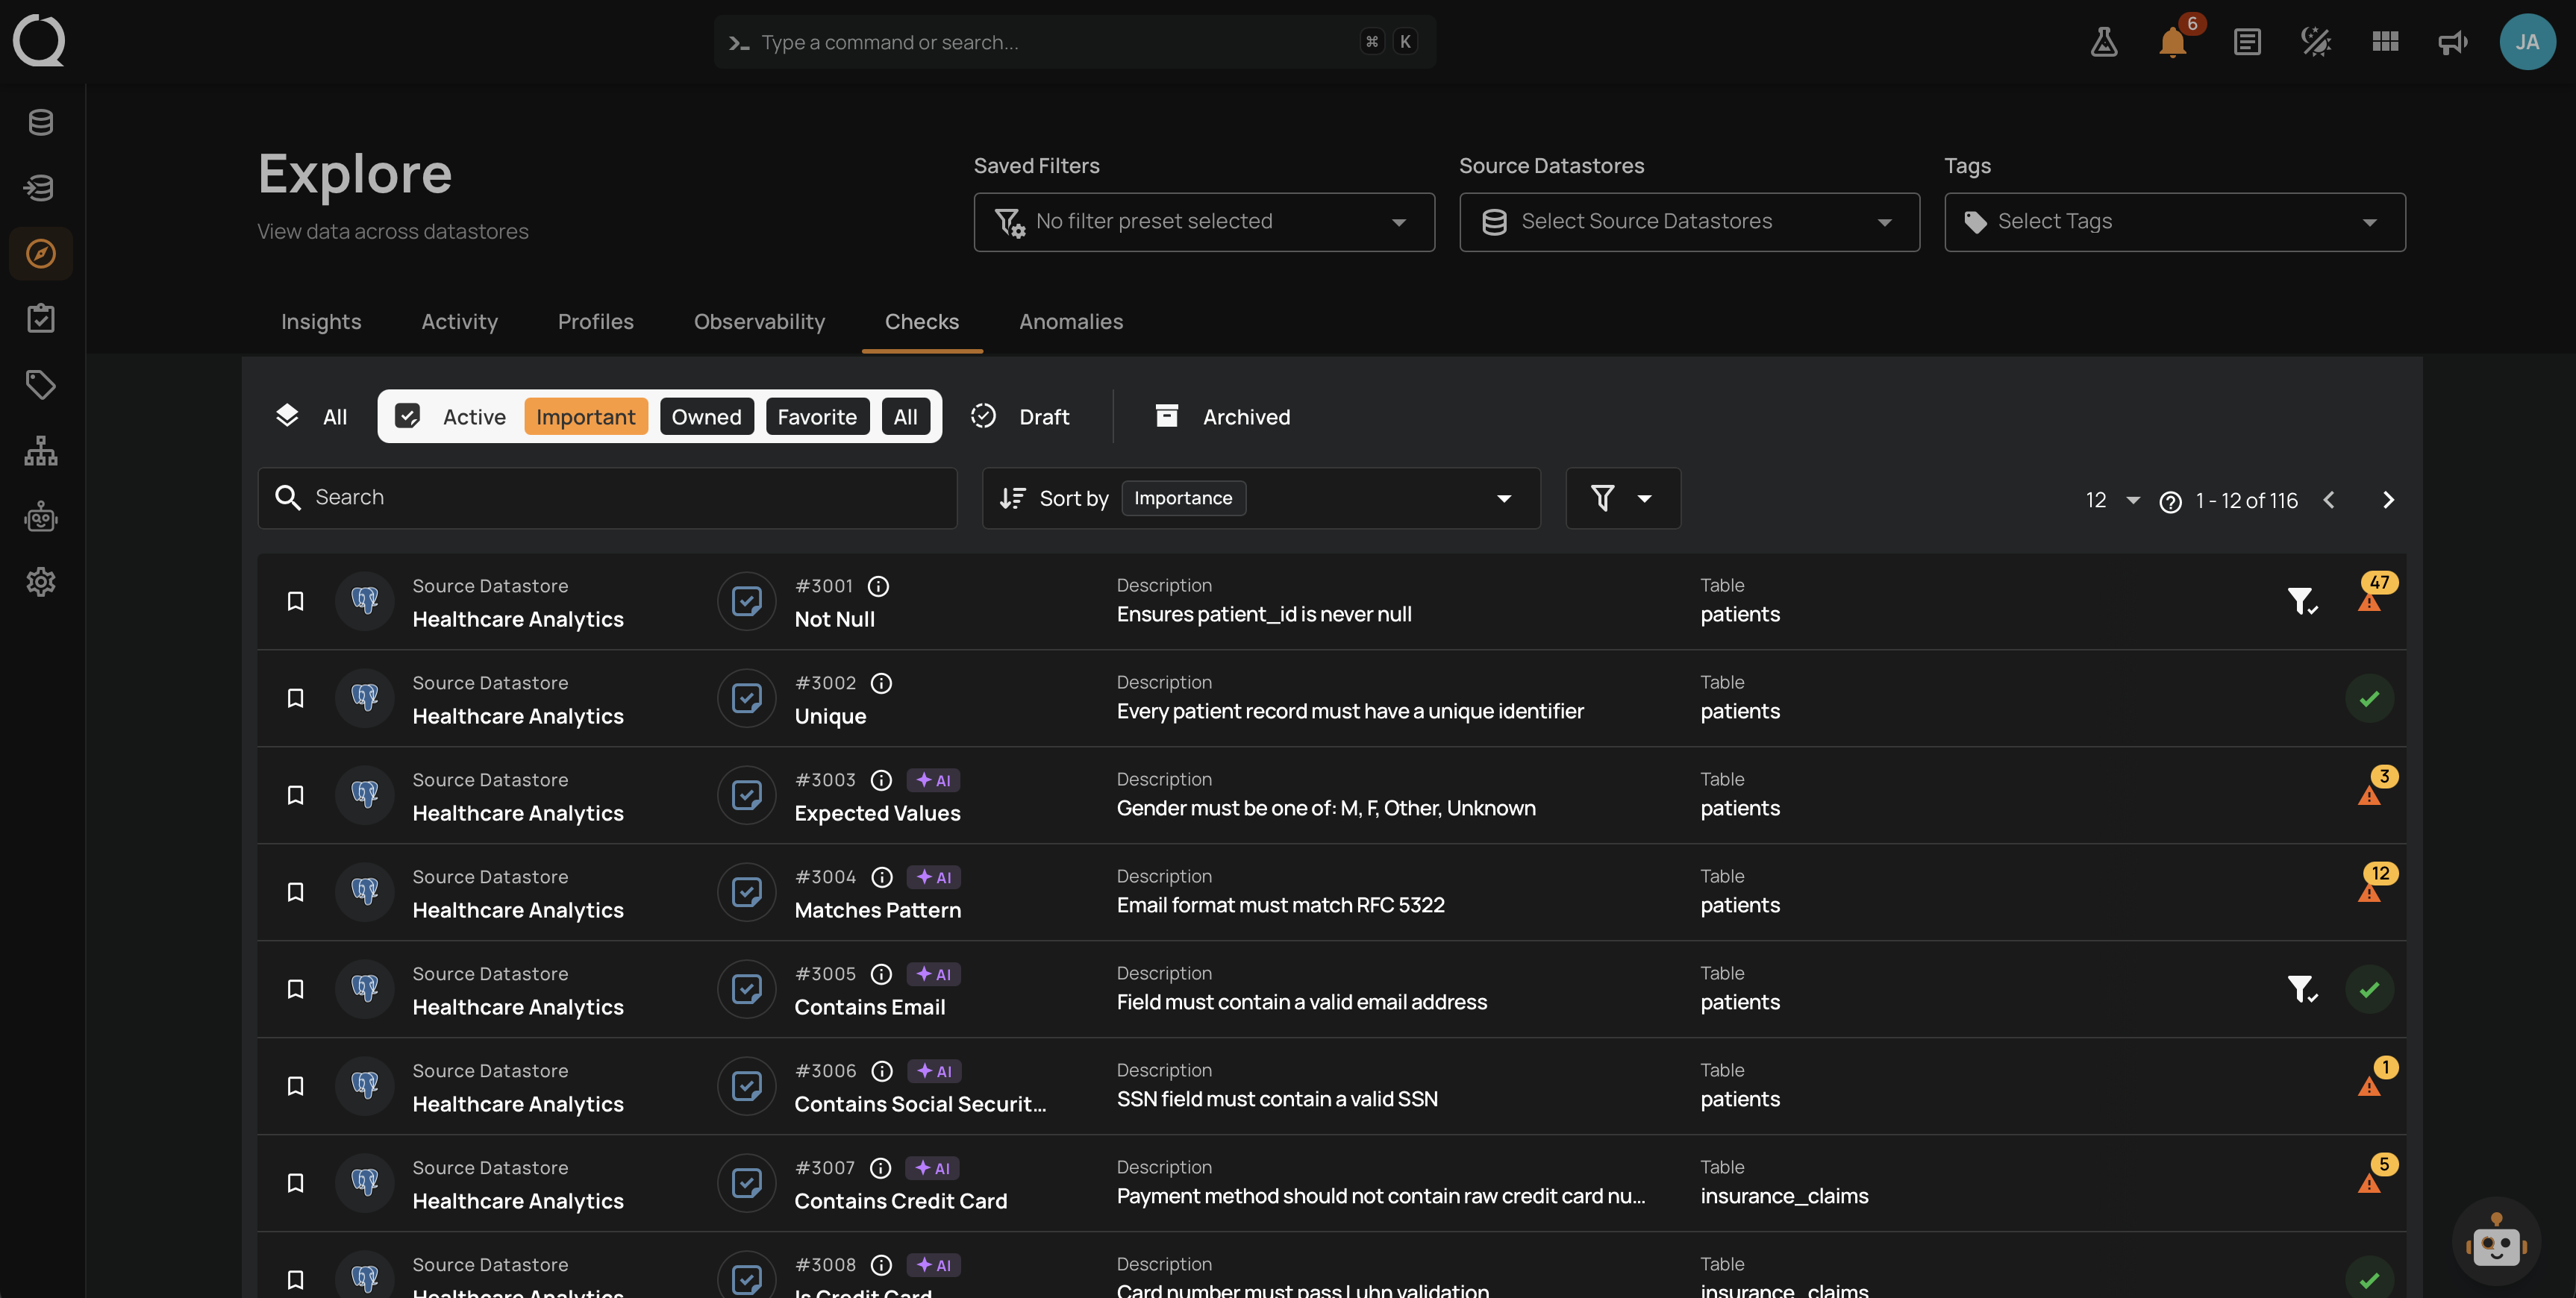This screenshot has width=2576, height=1298.
Task: Open the JA user avatar menu
Action: point(2527,42)
